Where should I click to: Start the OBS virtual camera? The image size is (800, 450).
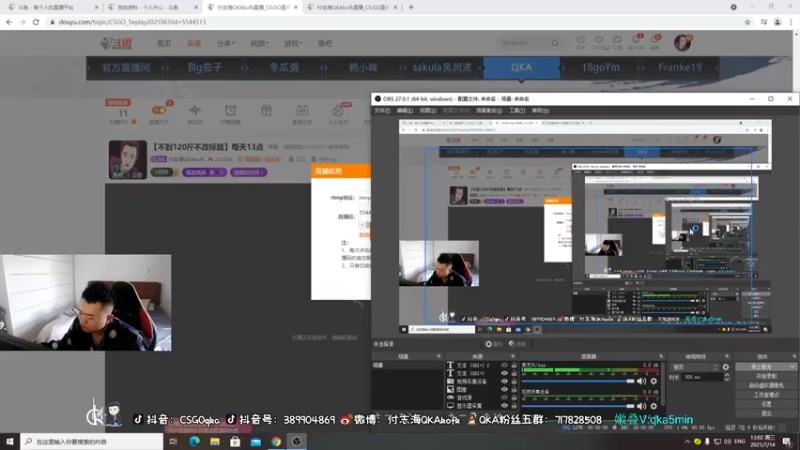pyautogui.click(x=766, y=385)
